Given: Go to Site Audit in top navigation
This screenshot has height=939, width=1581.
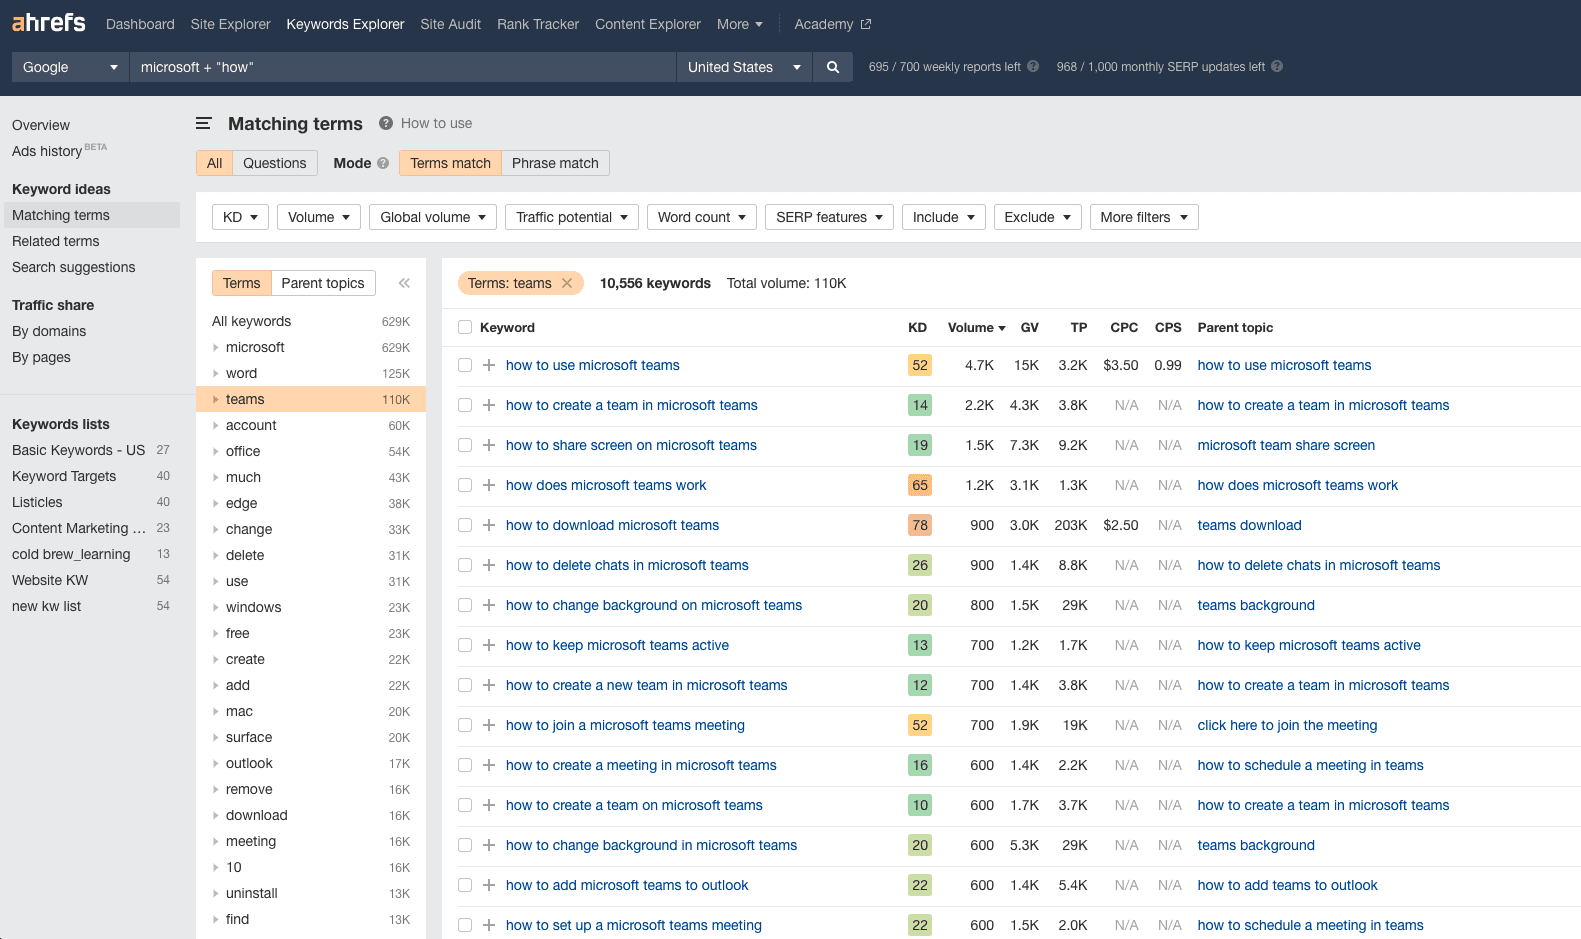Looking at the screenshot, I should click(x=451, y=24).
